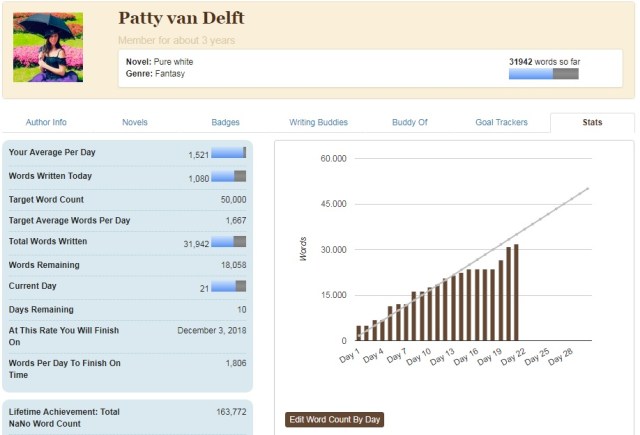
Task: Click the Words Written Today progress bar
Action: tap(228, 176)
